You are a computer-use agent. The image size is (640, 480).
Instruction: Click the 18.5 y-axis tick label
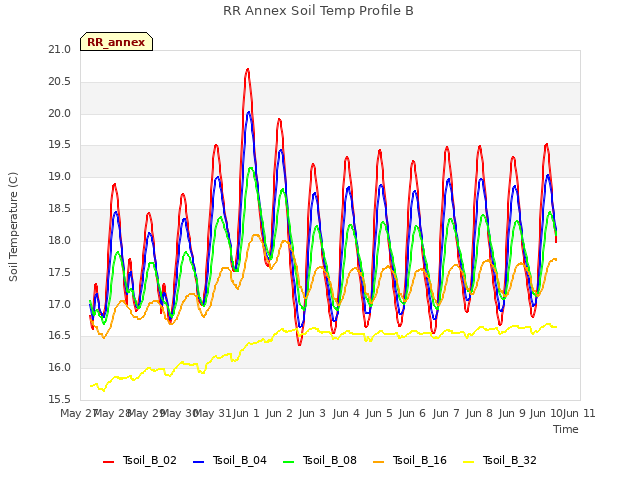[60, 209]
